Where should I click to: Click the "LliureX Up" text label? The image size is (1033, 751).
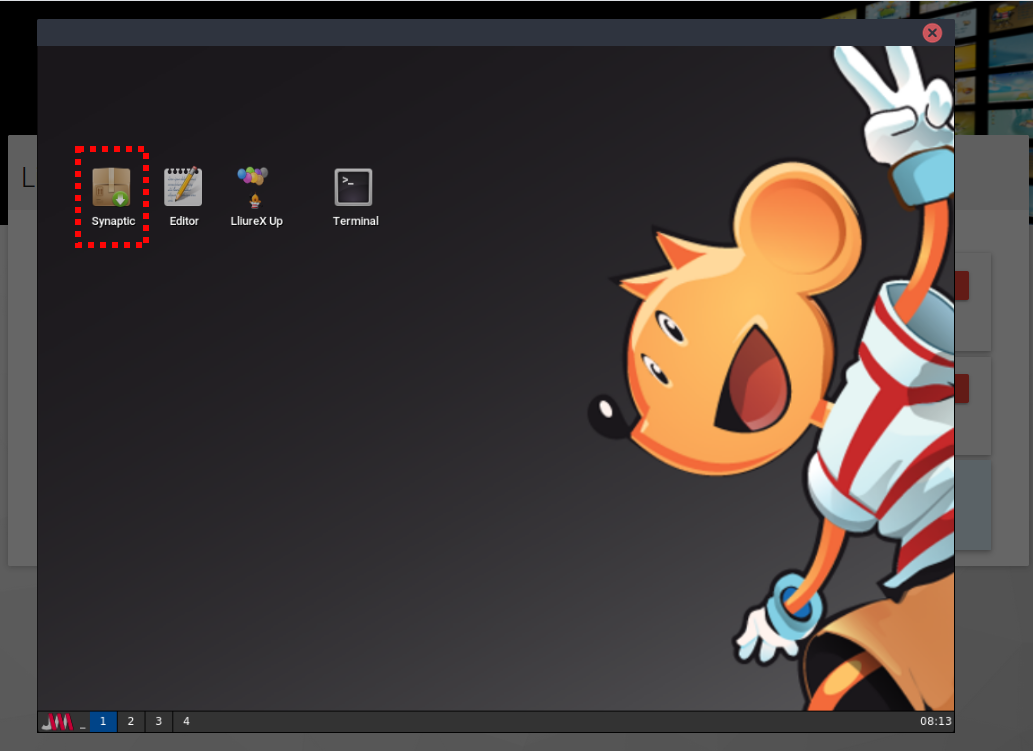[256, 221]
